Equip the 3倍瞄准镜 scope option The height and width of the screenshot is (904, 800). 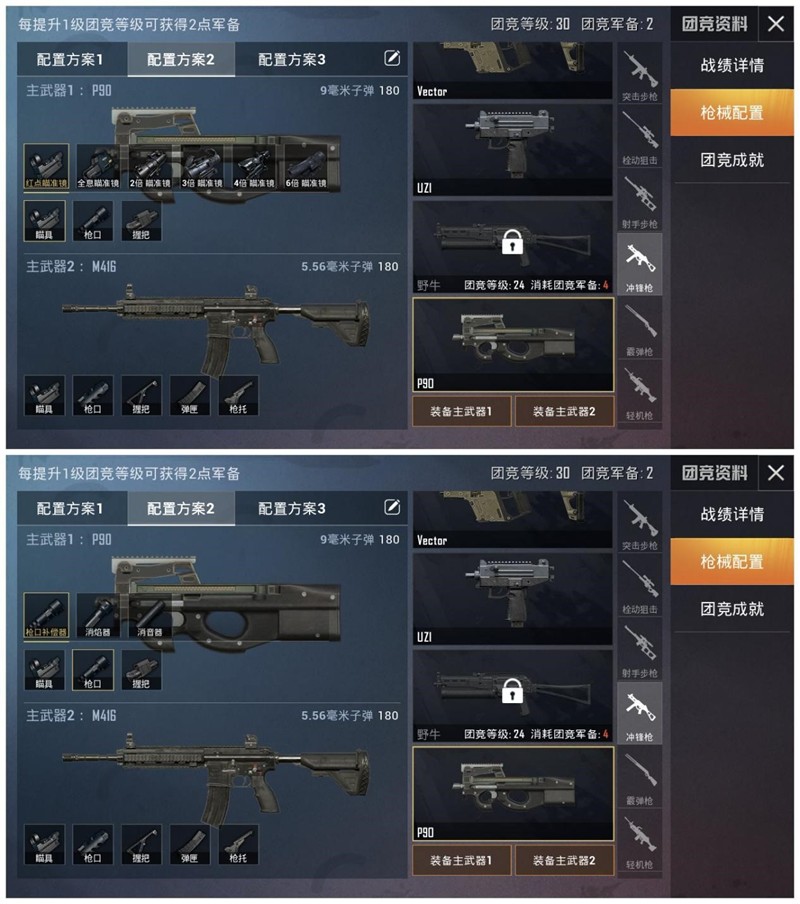tap(202, 167)
